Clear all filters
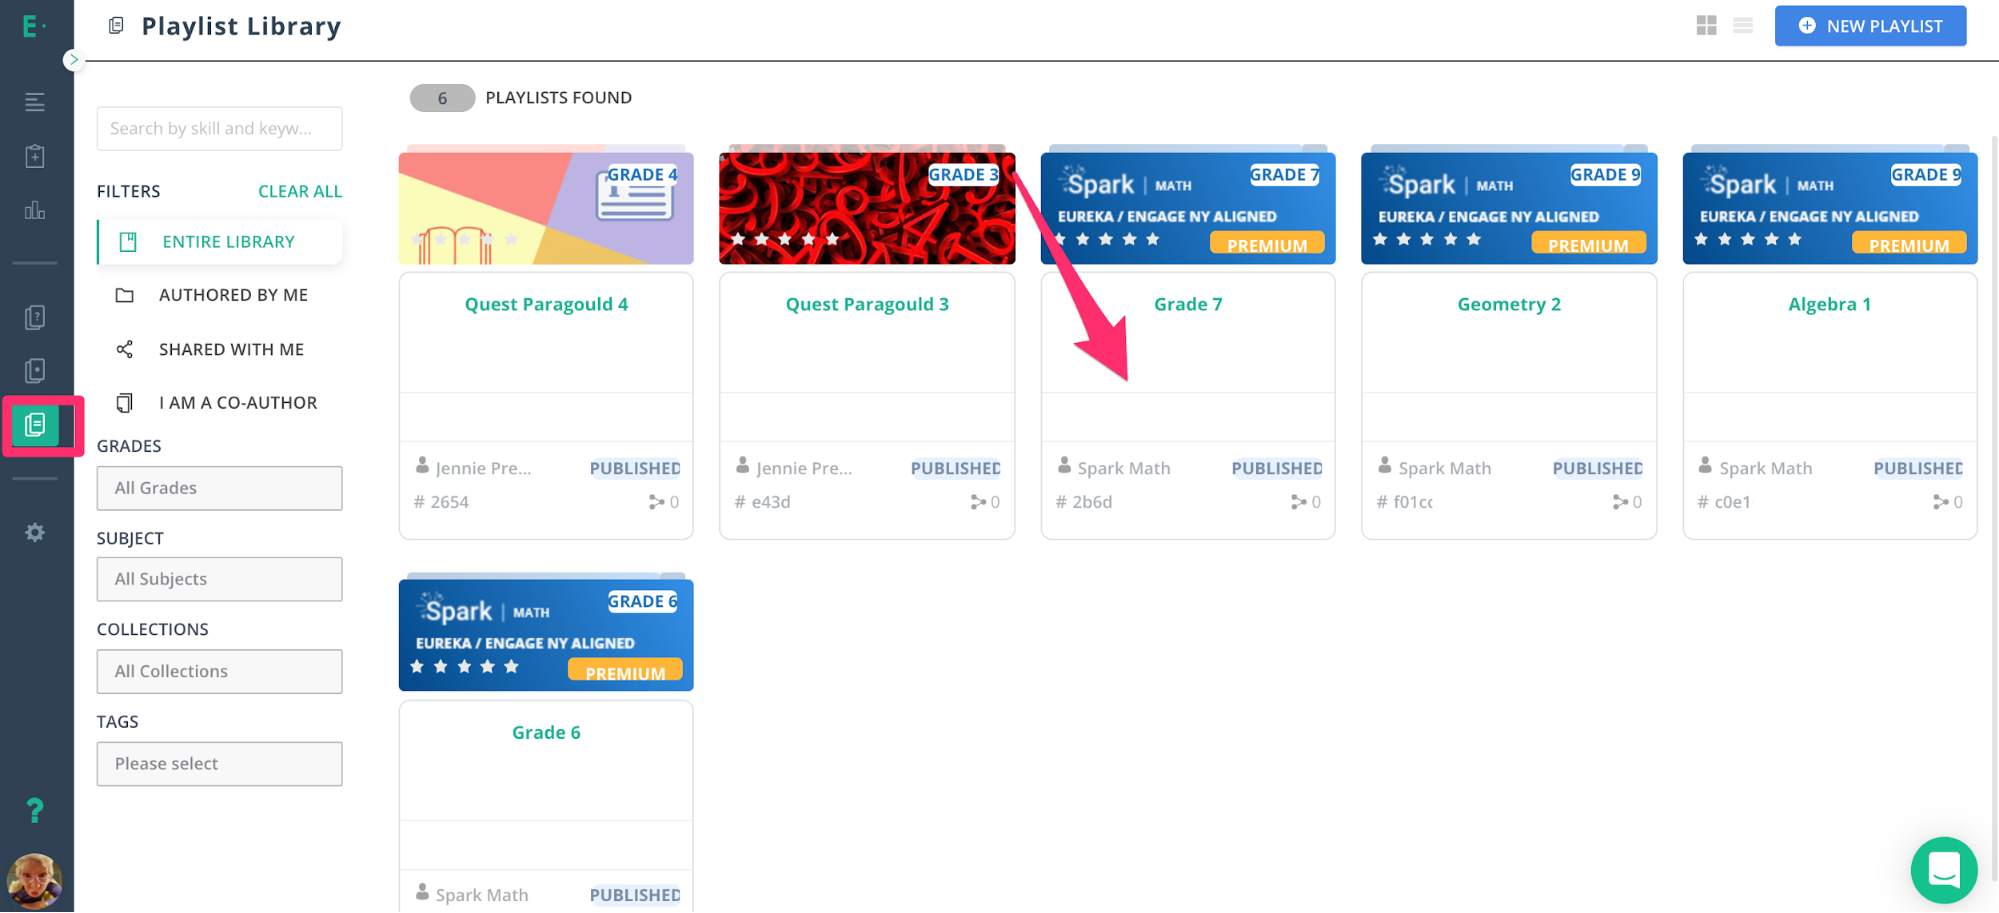The image size is (1999, 913). click(300, 191)
